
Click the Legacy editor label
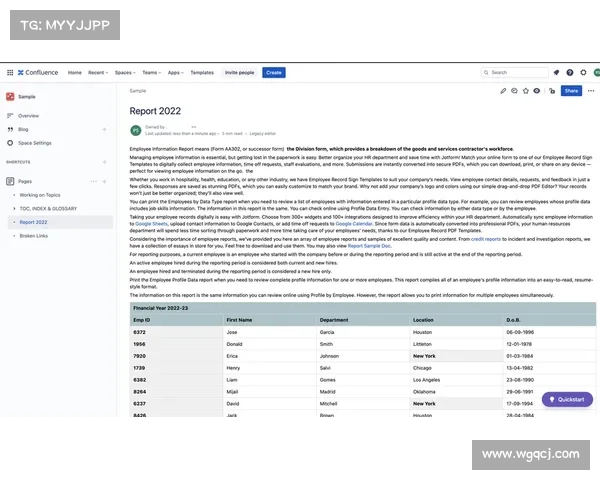click(x=262, y=134)
